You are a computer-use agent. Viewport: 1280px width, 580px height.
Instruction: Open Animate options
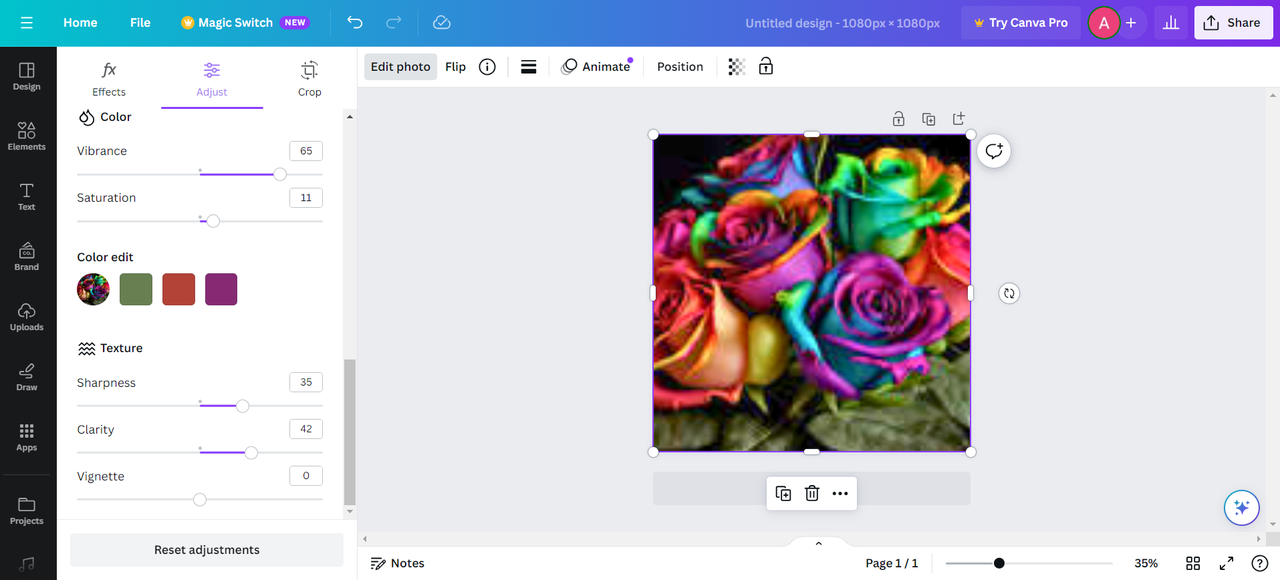point(596,67)
